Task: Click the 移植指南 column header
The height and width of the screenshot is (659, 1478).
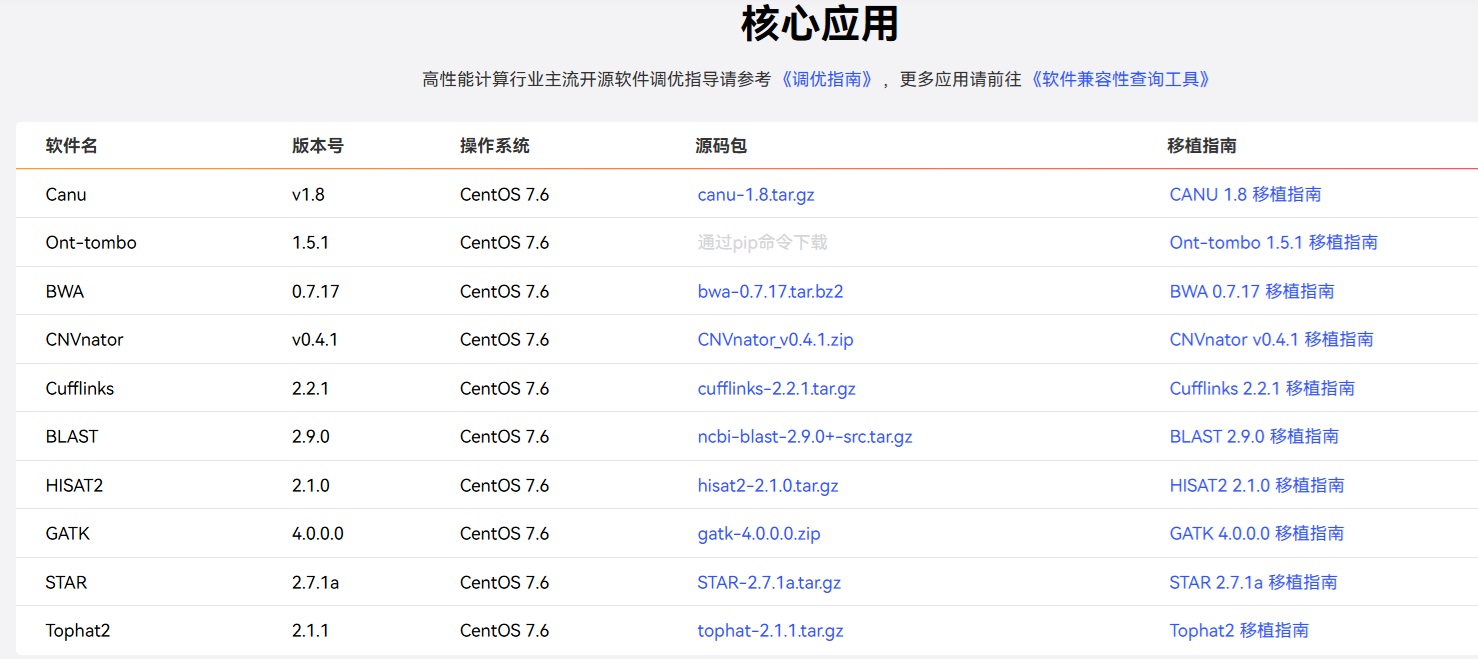Action: [1202, 146]
